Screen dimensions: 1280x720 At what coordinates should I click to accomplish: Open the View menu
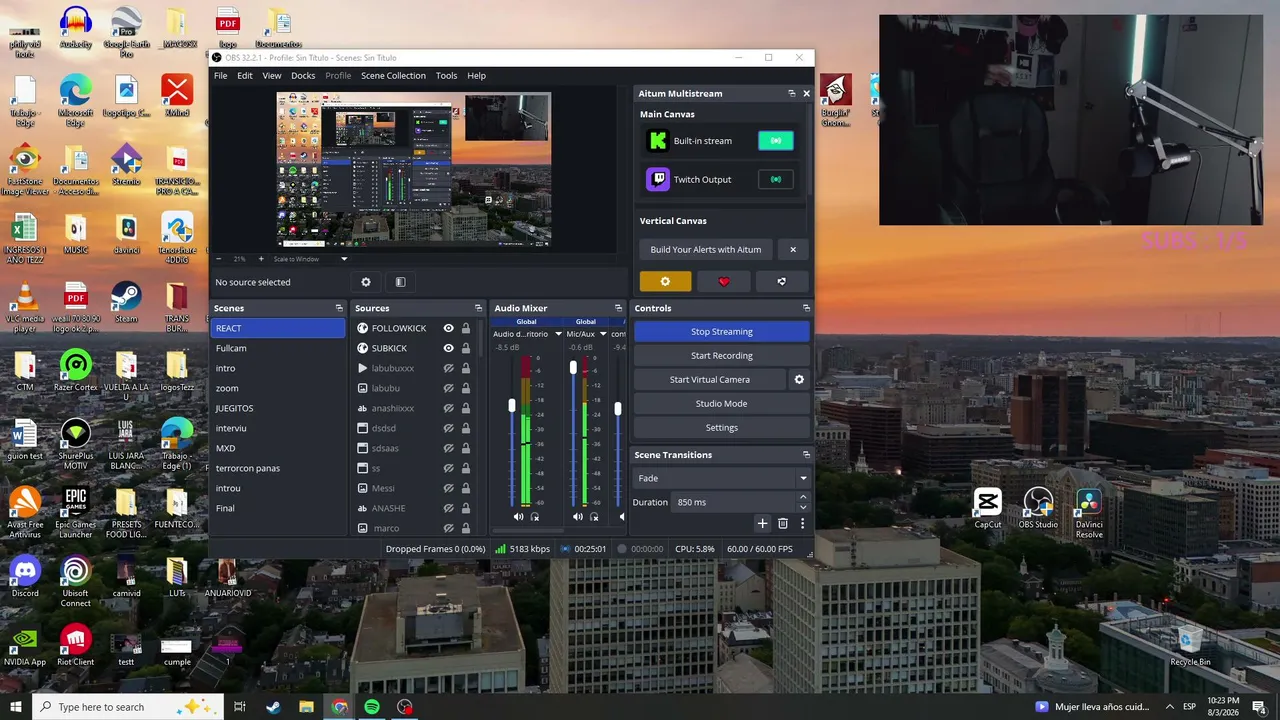(272, 76)
